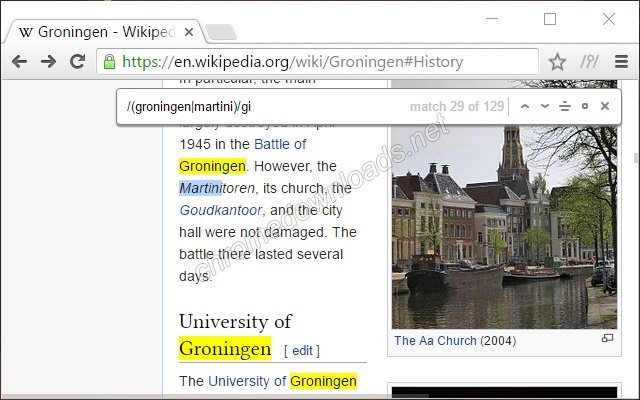This screenshot has height=400, width=640.
Task: Maximize the browser window
Action: (x=550, y=19)
